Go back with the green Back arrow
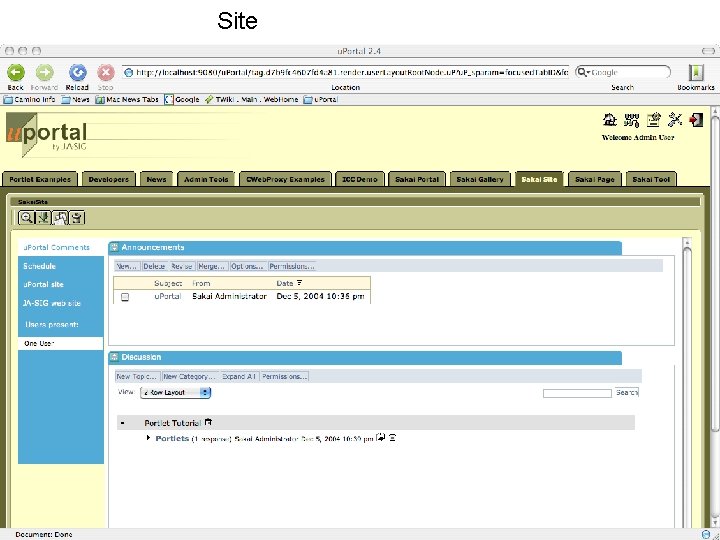The width and height of the screenshot is (720, 540). (x=16, y=73)
